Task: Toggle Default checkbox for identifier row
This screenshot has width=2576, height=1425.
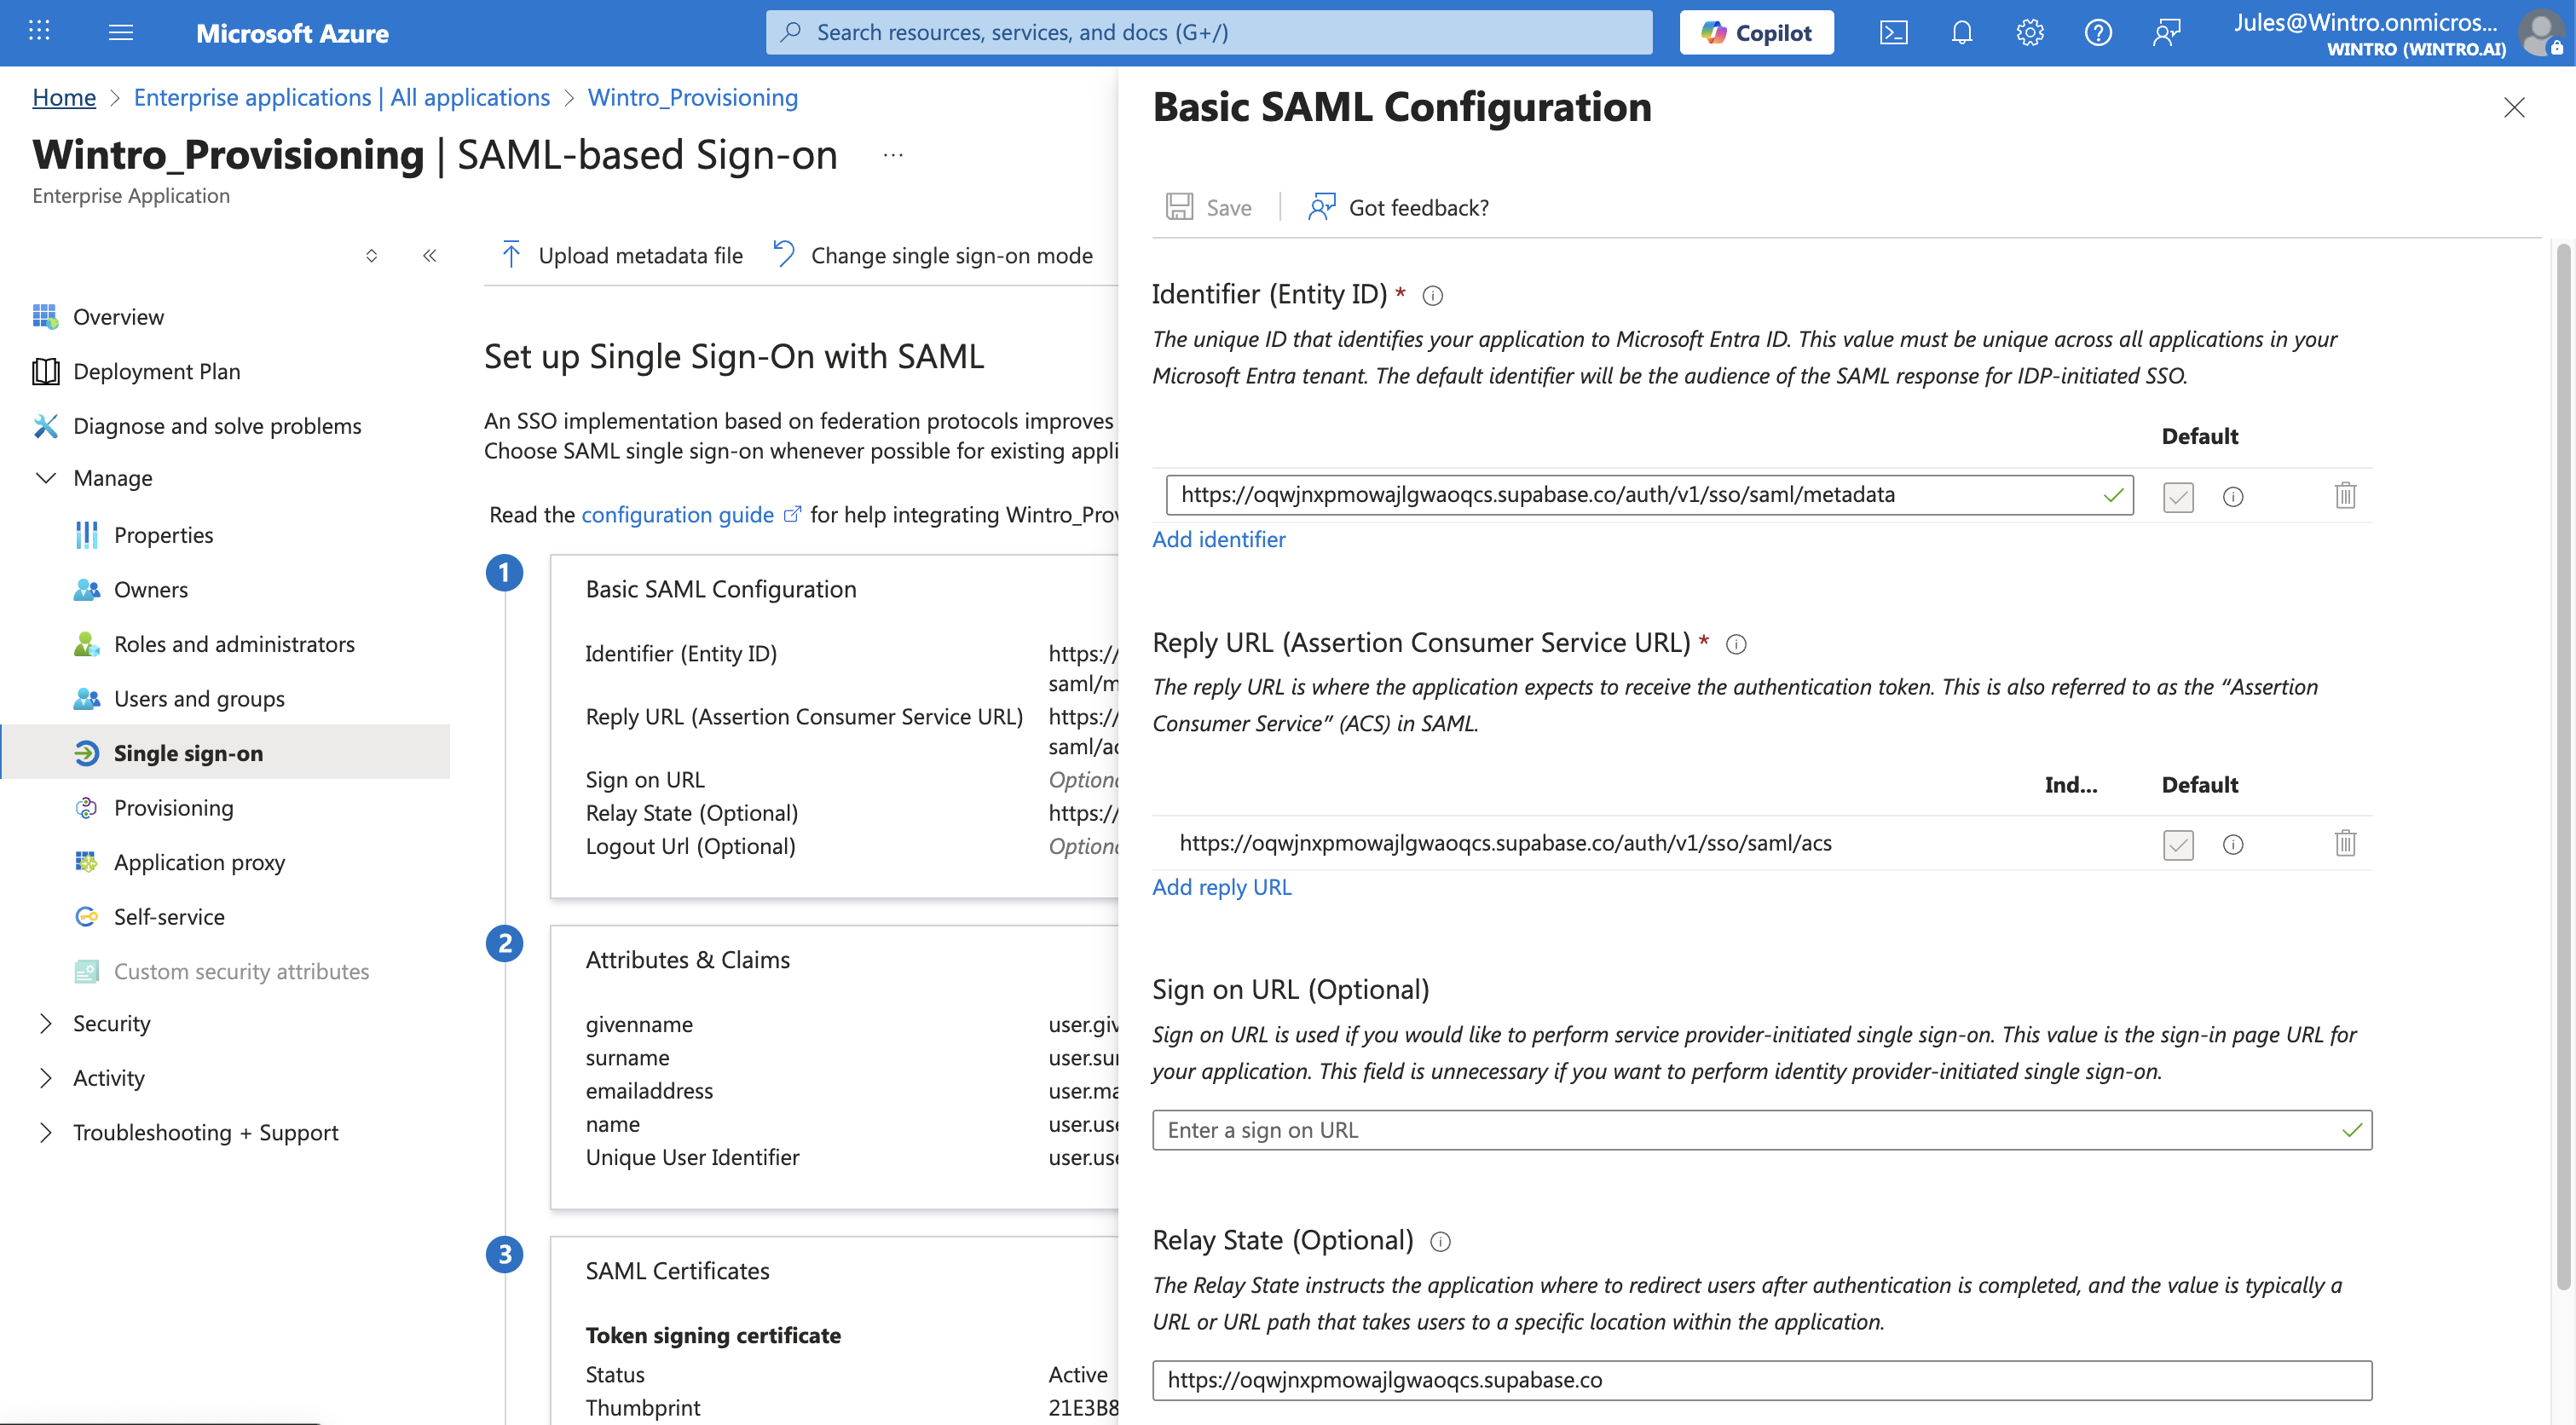Action: click(2178, 496)
